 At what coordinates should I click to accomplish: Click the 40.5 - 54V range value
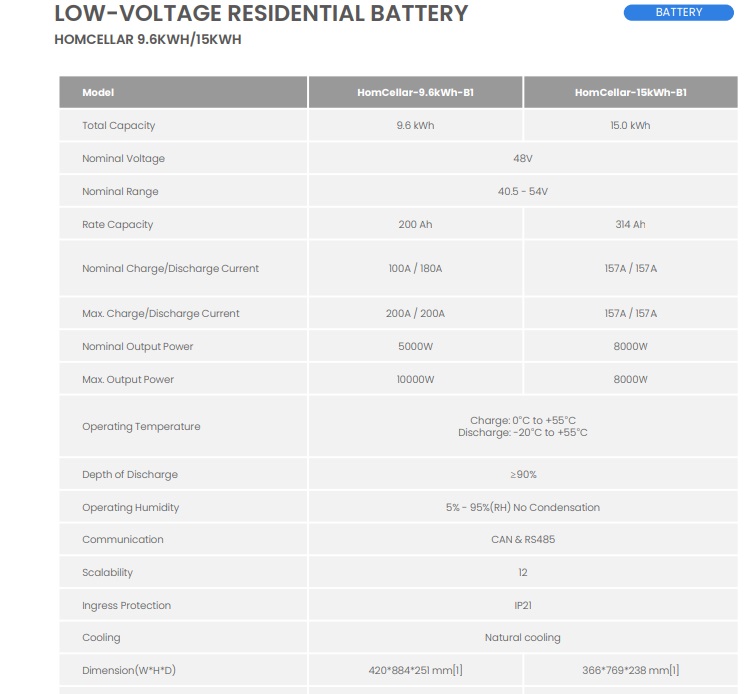tap(523, 191)
